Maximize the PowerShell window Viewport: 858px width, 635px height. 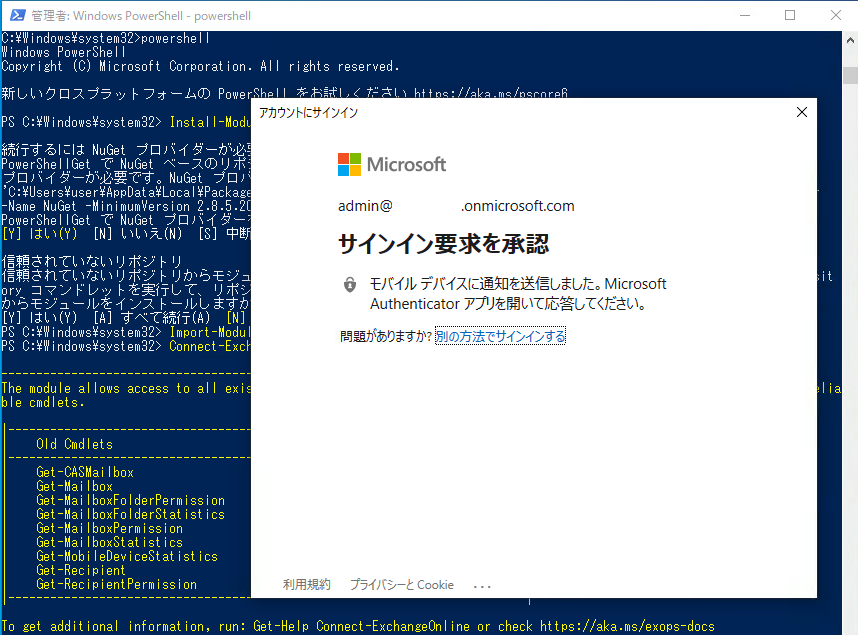coord(790,15)
